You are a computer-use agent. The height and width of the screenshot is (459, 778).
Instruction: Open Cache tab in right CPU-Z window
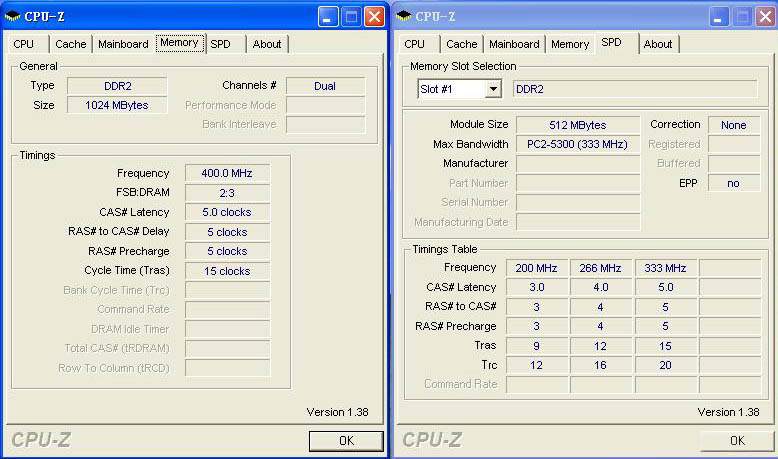(461, 44)
